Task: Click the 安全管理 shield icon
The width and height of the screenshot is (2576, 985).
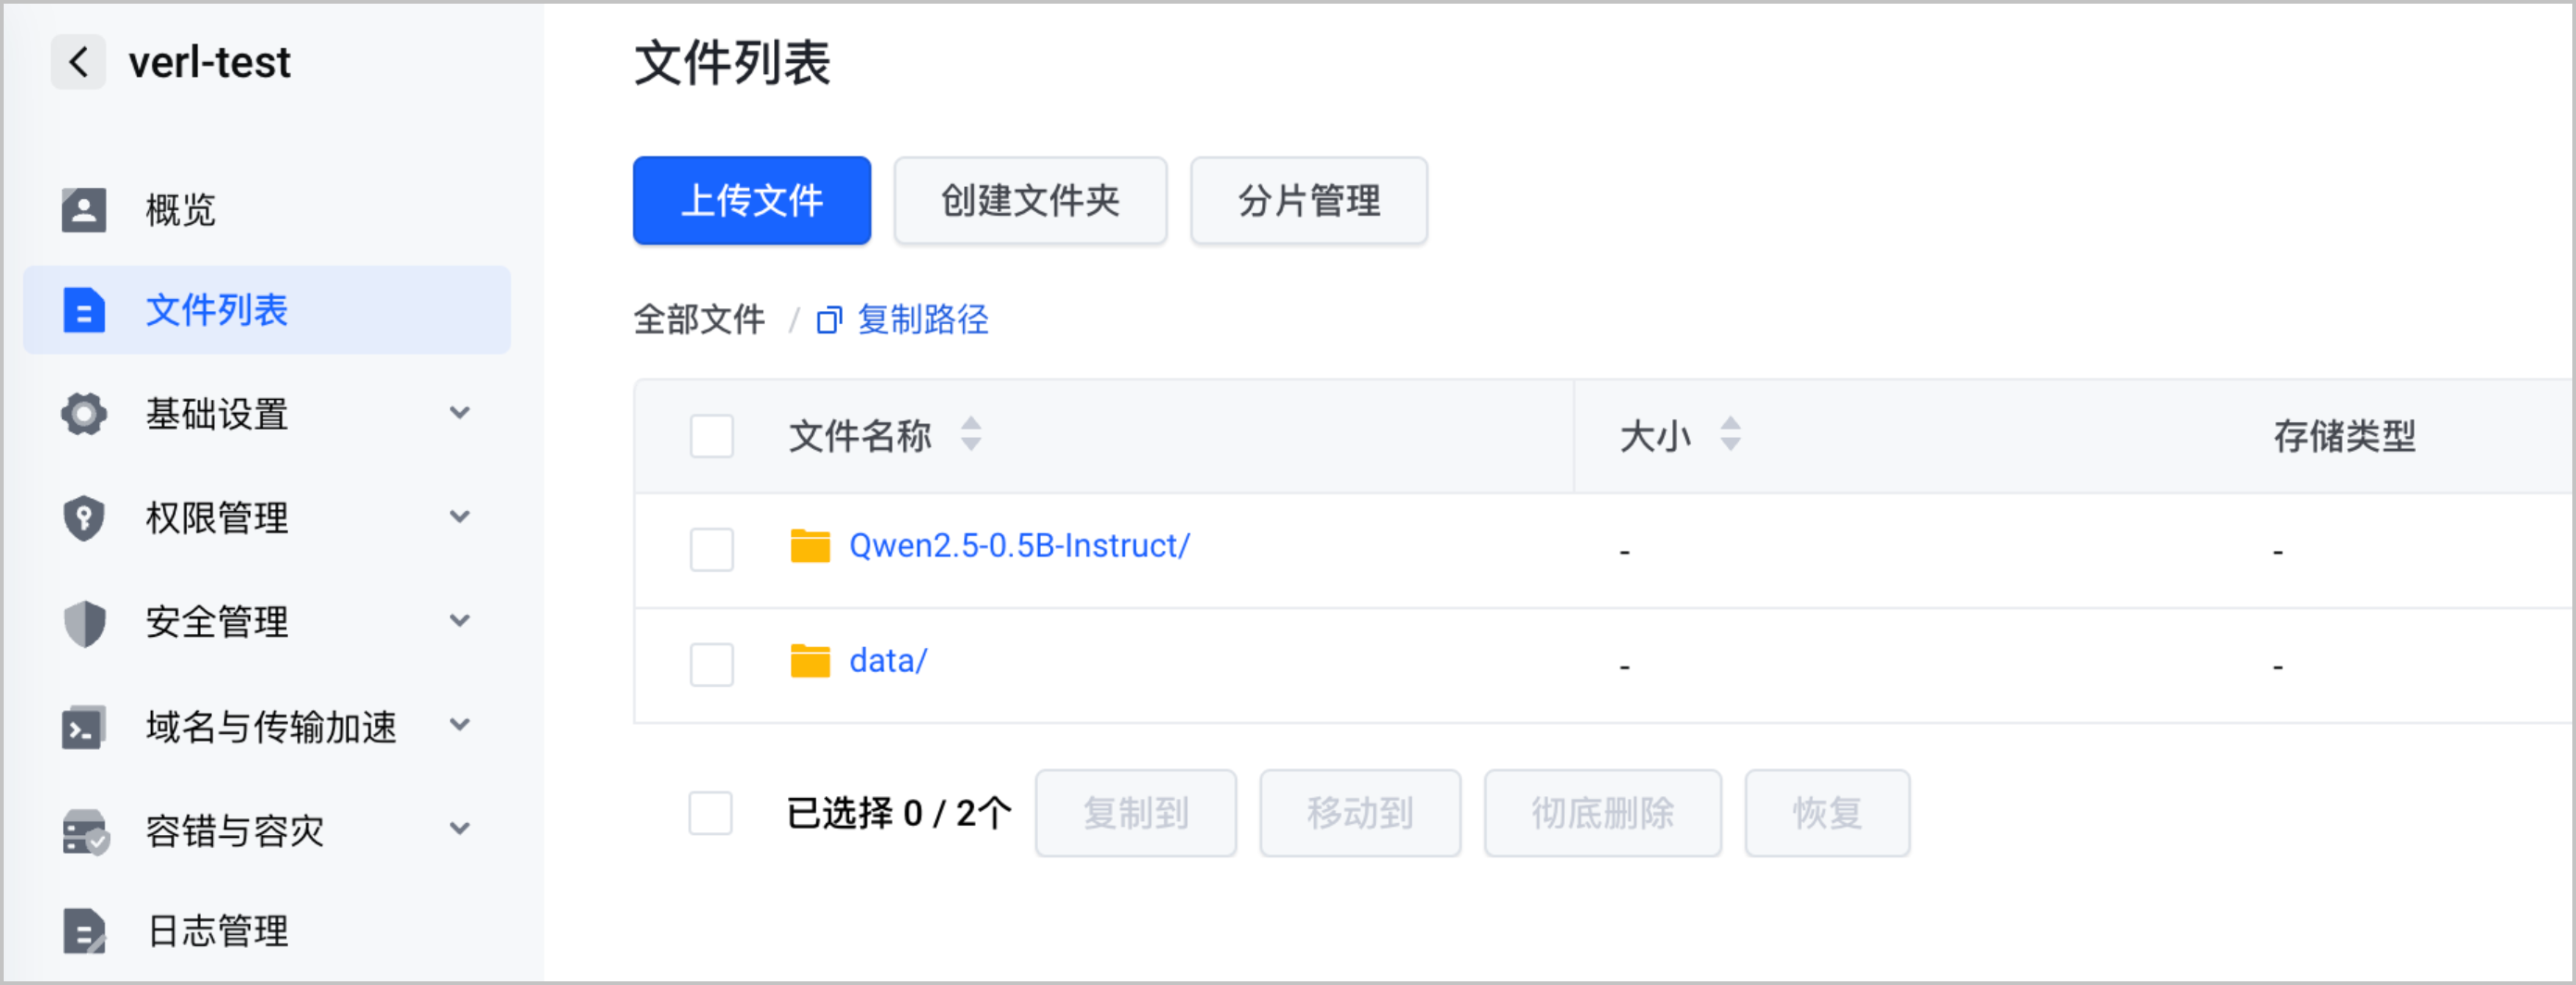Action: tap(84, 623)
